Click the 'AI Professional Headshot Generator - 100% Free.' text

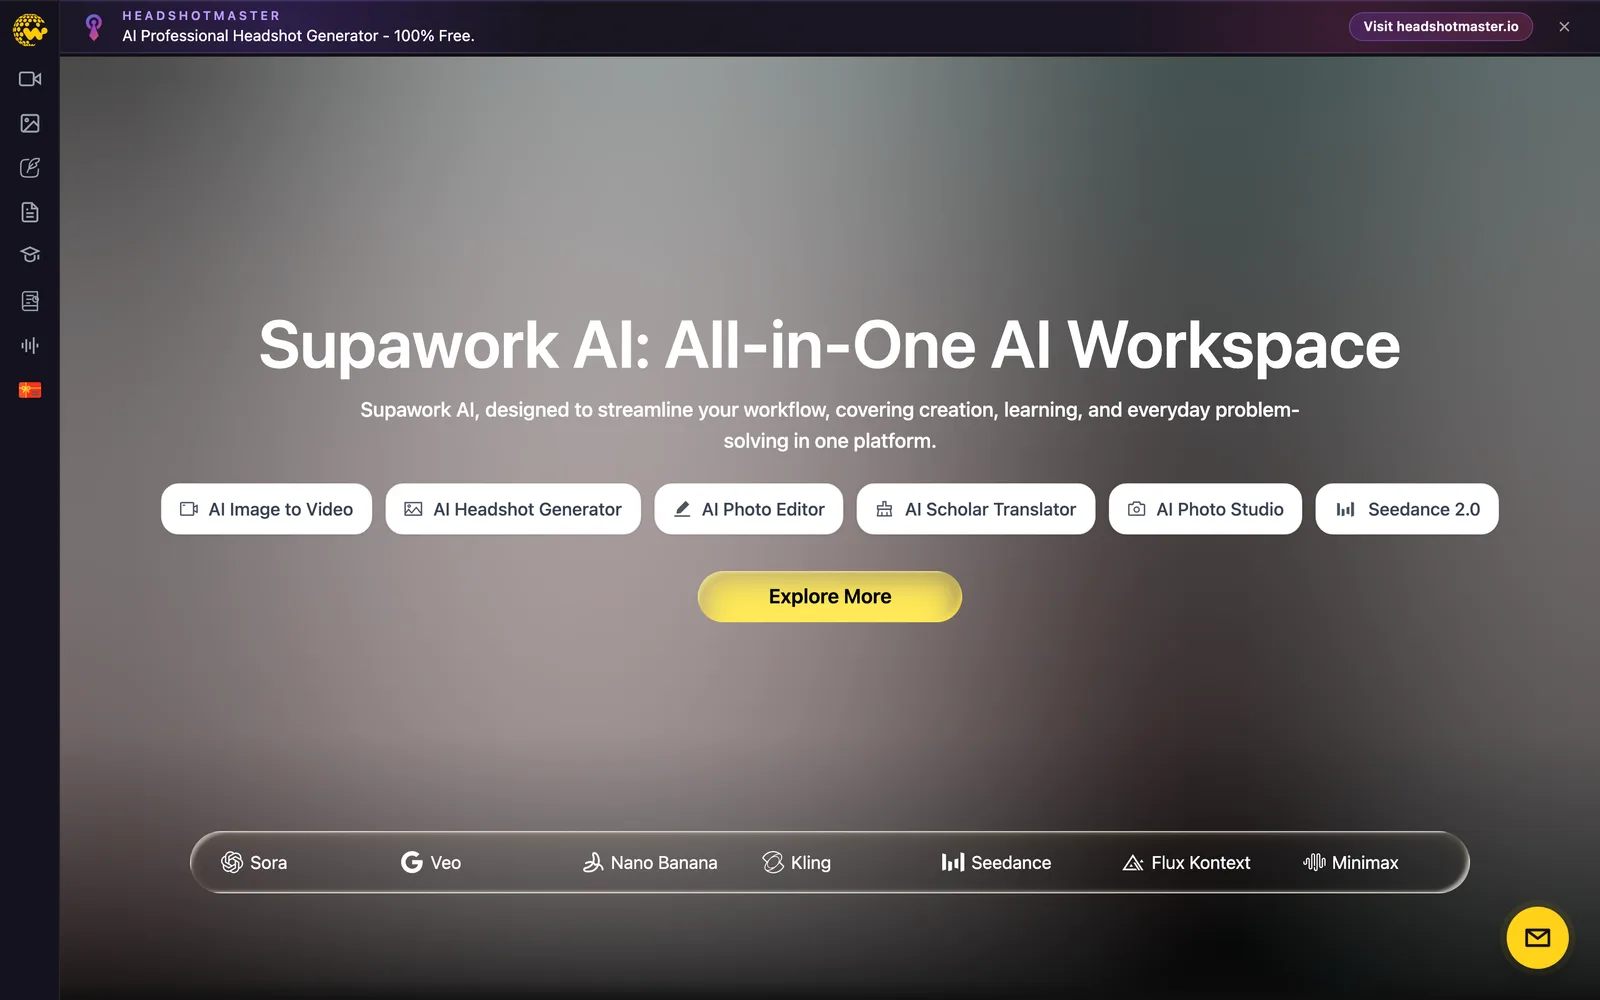coord(298,36)
